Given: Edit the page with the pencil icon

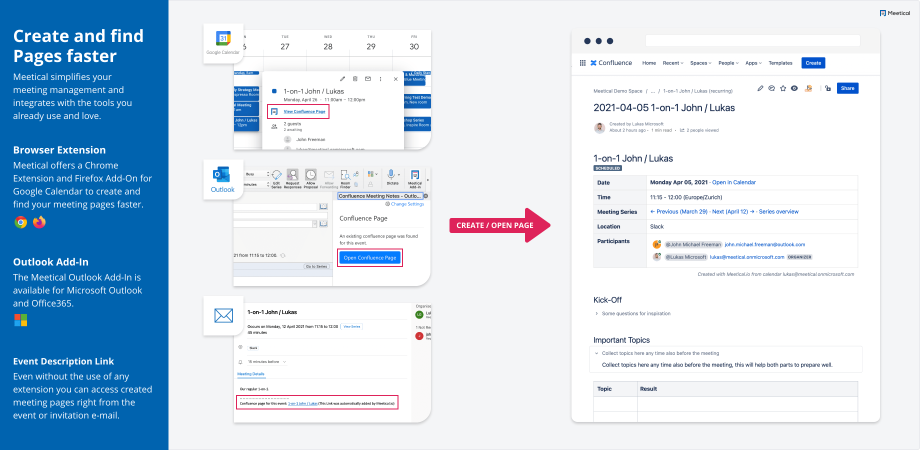Looking at the screenshot, I should (760, 88).
